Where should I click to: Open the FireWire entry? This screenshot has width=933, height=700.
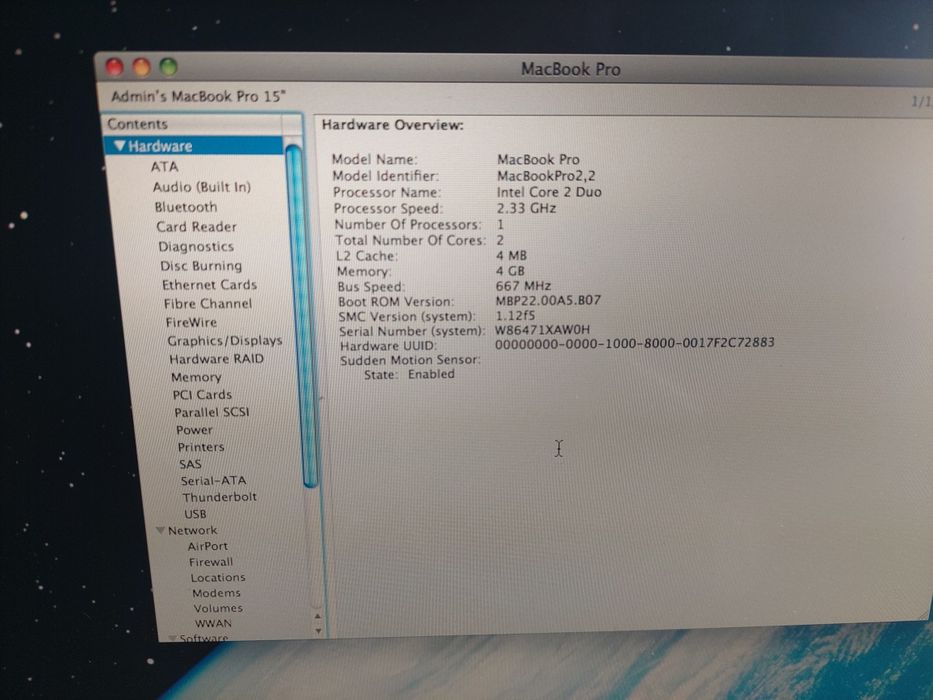tap(191, 322)
